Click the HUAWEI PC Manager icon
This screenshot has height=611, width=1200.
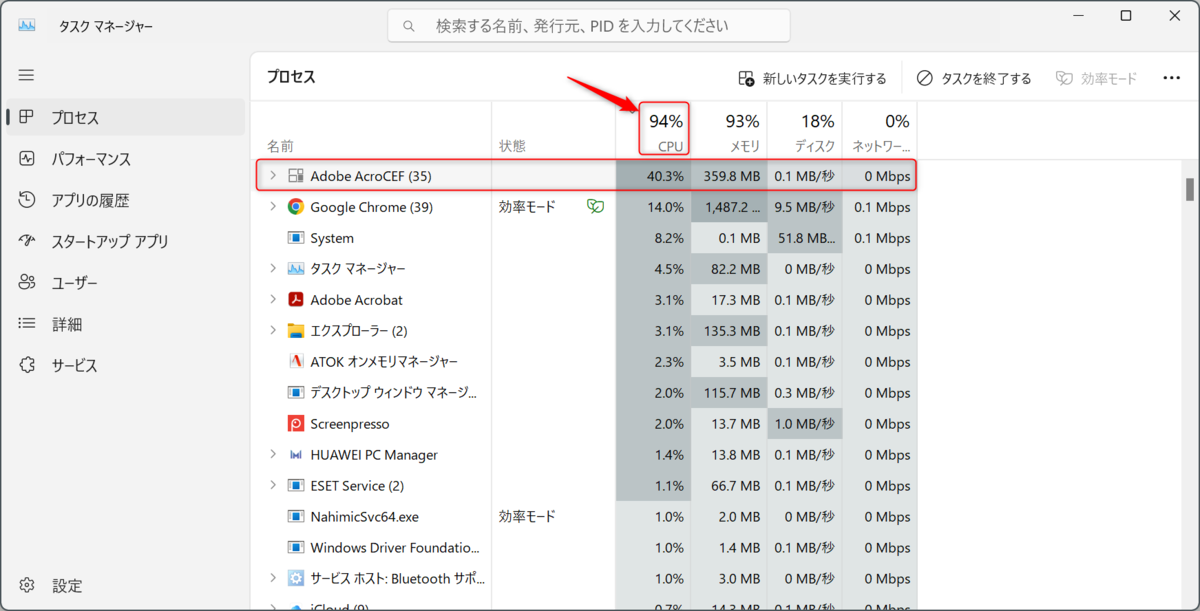(296, 455)
